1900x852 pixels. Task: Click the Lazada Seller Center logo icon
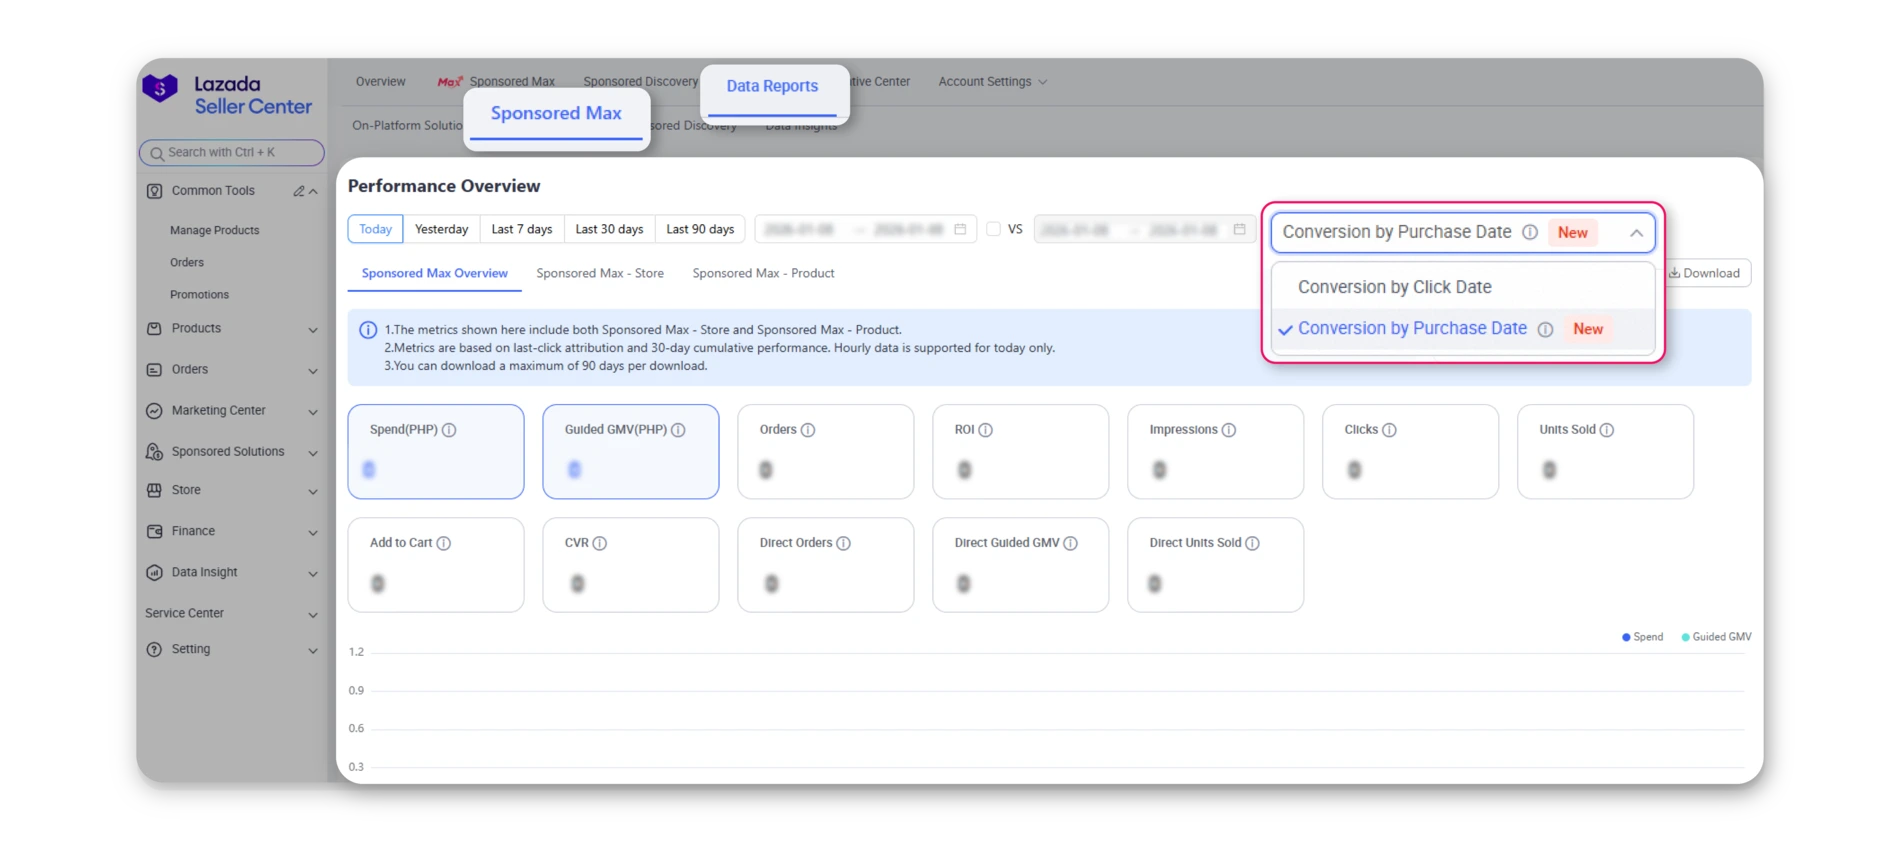tap(160, 90)
